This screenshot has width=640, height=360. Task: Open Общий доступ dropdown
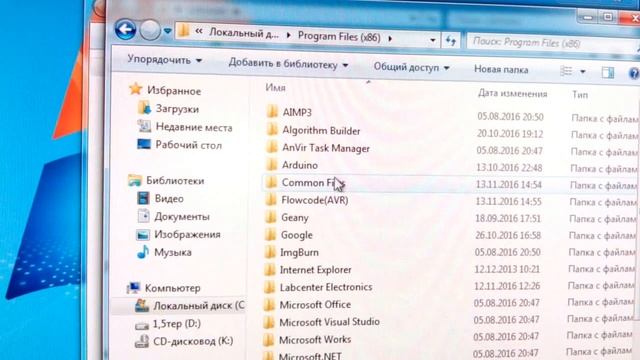[x=411, y=67]
